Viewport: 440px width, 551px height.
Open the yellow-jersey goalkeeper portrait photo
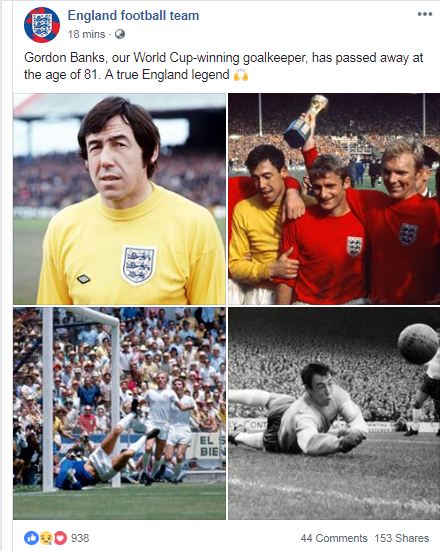[119, 199]
